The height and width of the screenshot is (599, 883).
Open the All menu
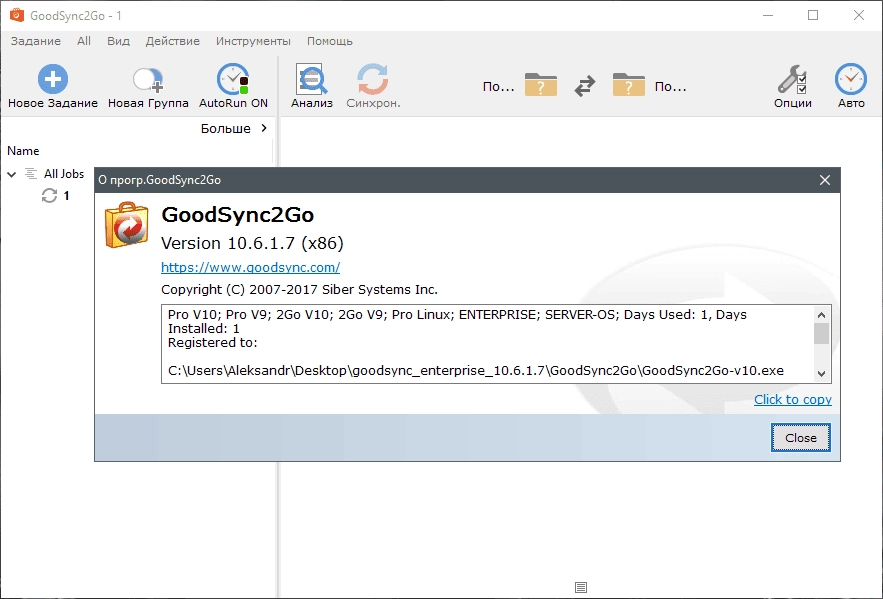click(x=84, y=41)
